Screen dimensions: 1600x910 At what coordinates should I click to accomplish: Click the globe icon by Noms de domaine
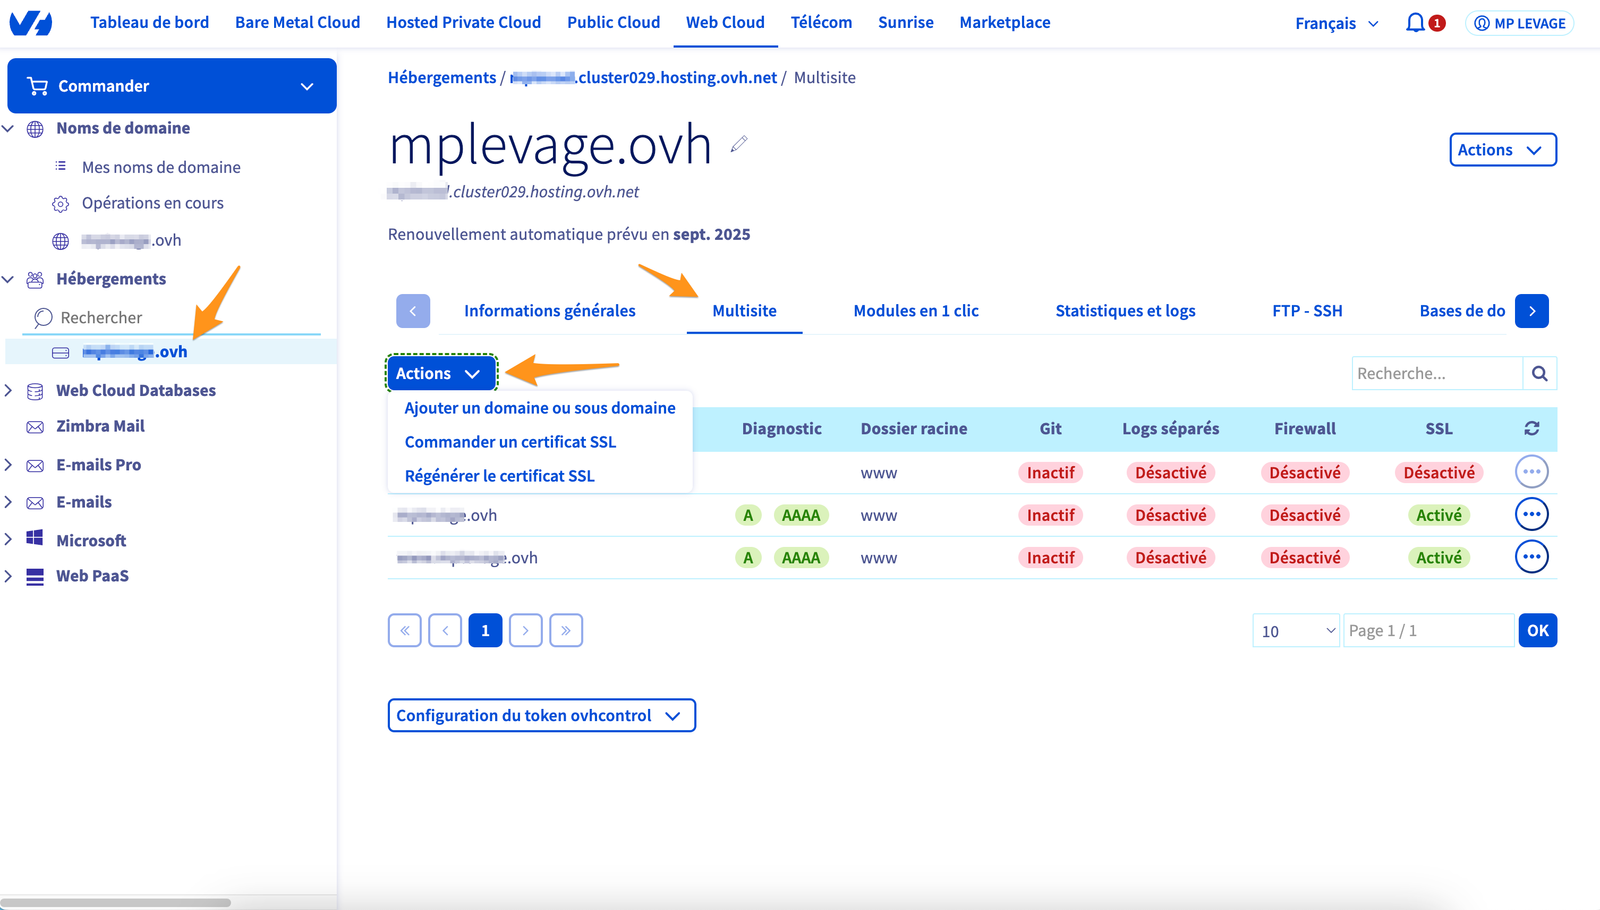pos(35,129)
